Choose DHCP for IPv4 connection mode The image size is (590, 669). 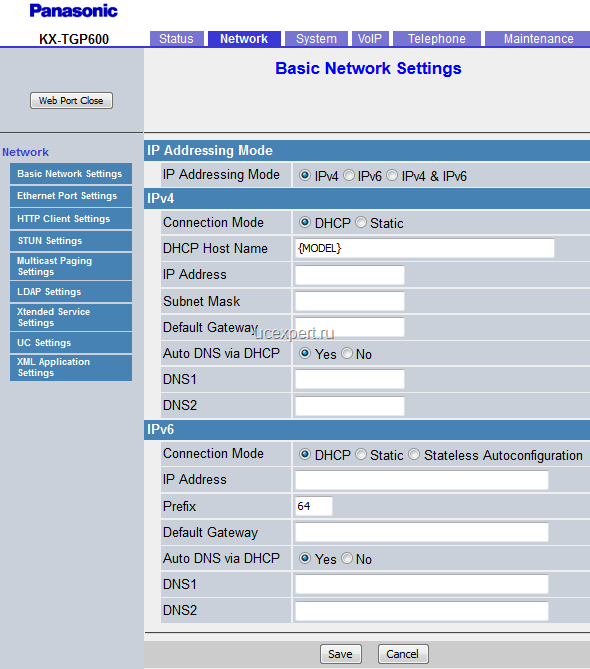pyautogui.click(x=305, y=222)
